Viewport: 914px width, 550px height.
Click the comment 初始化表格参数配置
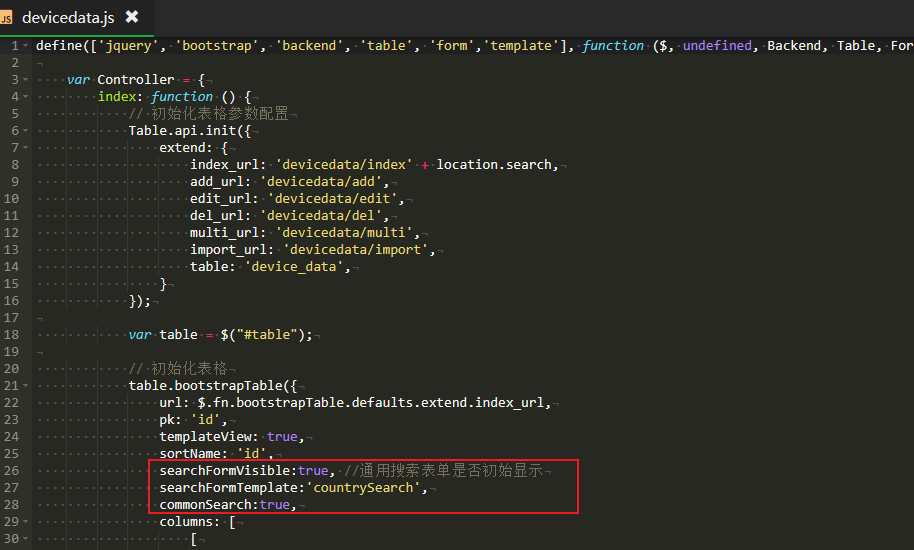pyautogui.click(x=209, y=114)
